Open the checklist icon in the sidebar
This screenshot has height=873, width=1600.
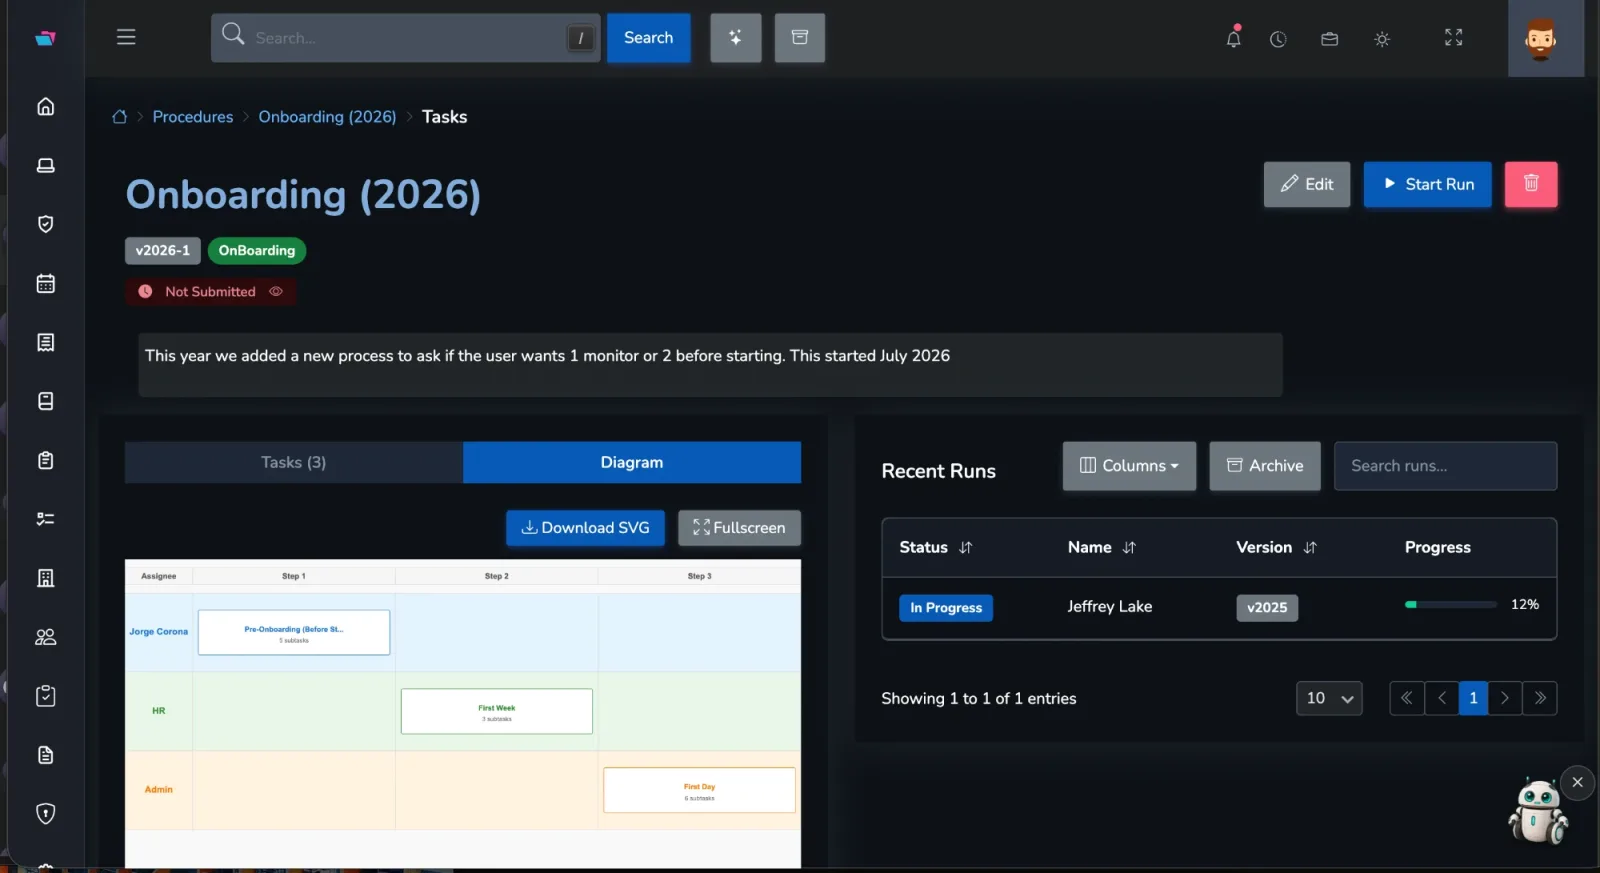pos(46,519)
